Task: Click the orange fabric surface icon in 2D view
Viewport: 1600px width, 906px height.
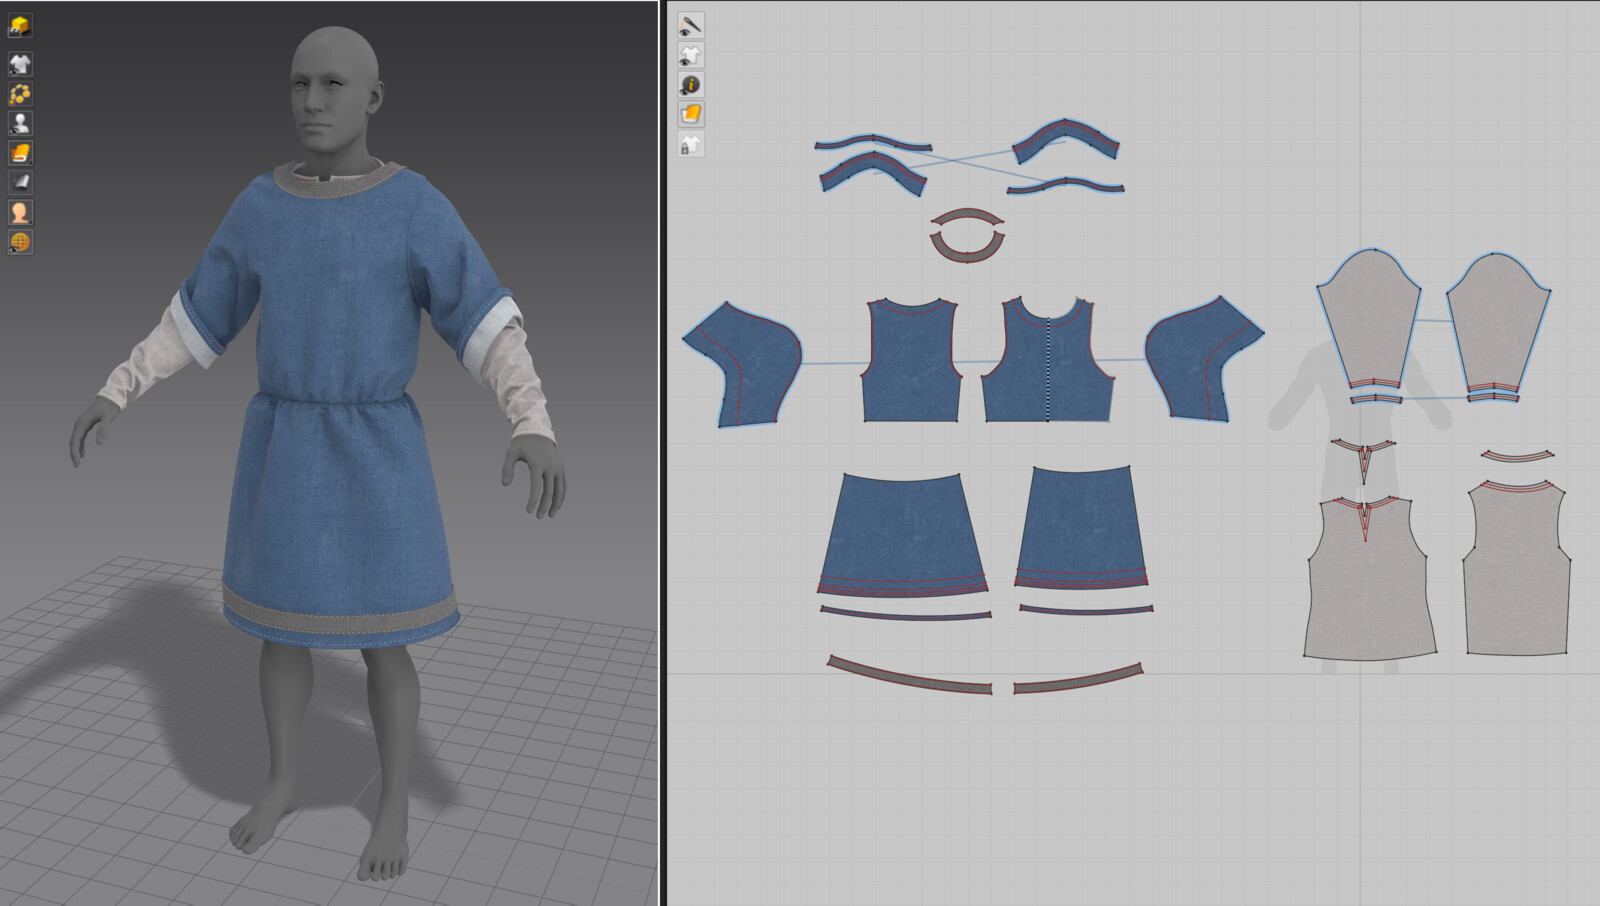Action: [x=690, y=115]
